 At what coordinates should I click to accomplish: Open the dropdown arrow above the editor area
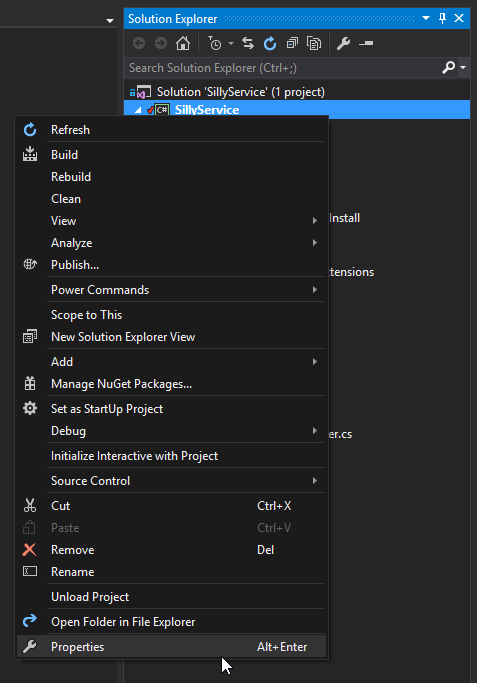tap(110, 20)
